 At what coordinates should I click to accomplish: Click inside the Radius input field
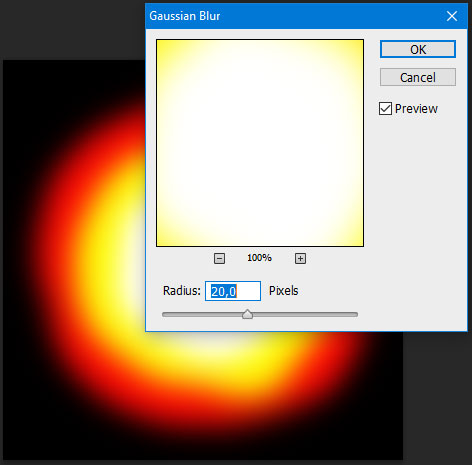pos(233,291)
